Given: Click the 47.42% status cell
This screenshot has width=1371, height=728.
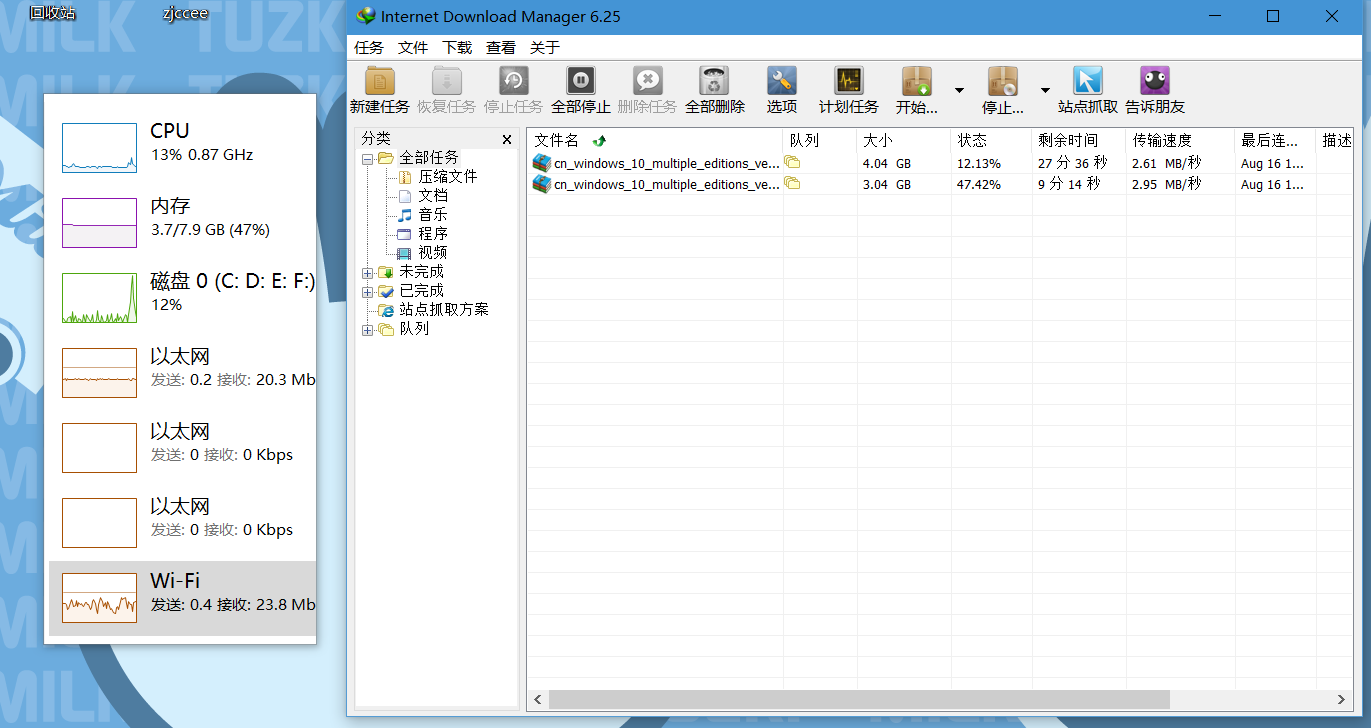Looking at the screenshot, I should point(978,184).
